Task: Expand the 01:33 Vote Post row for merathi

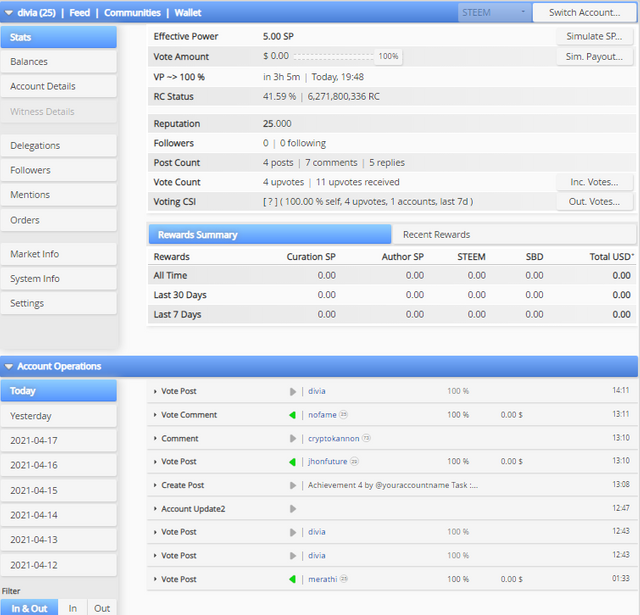Action: pos(155,579)
